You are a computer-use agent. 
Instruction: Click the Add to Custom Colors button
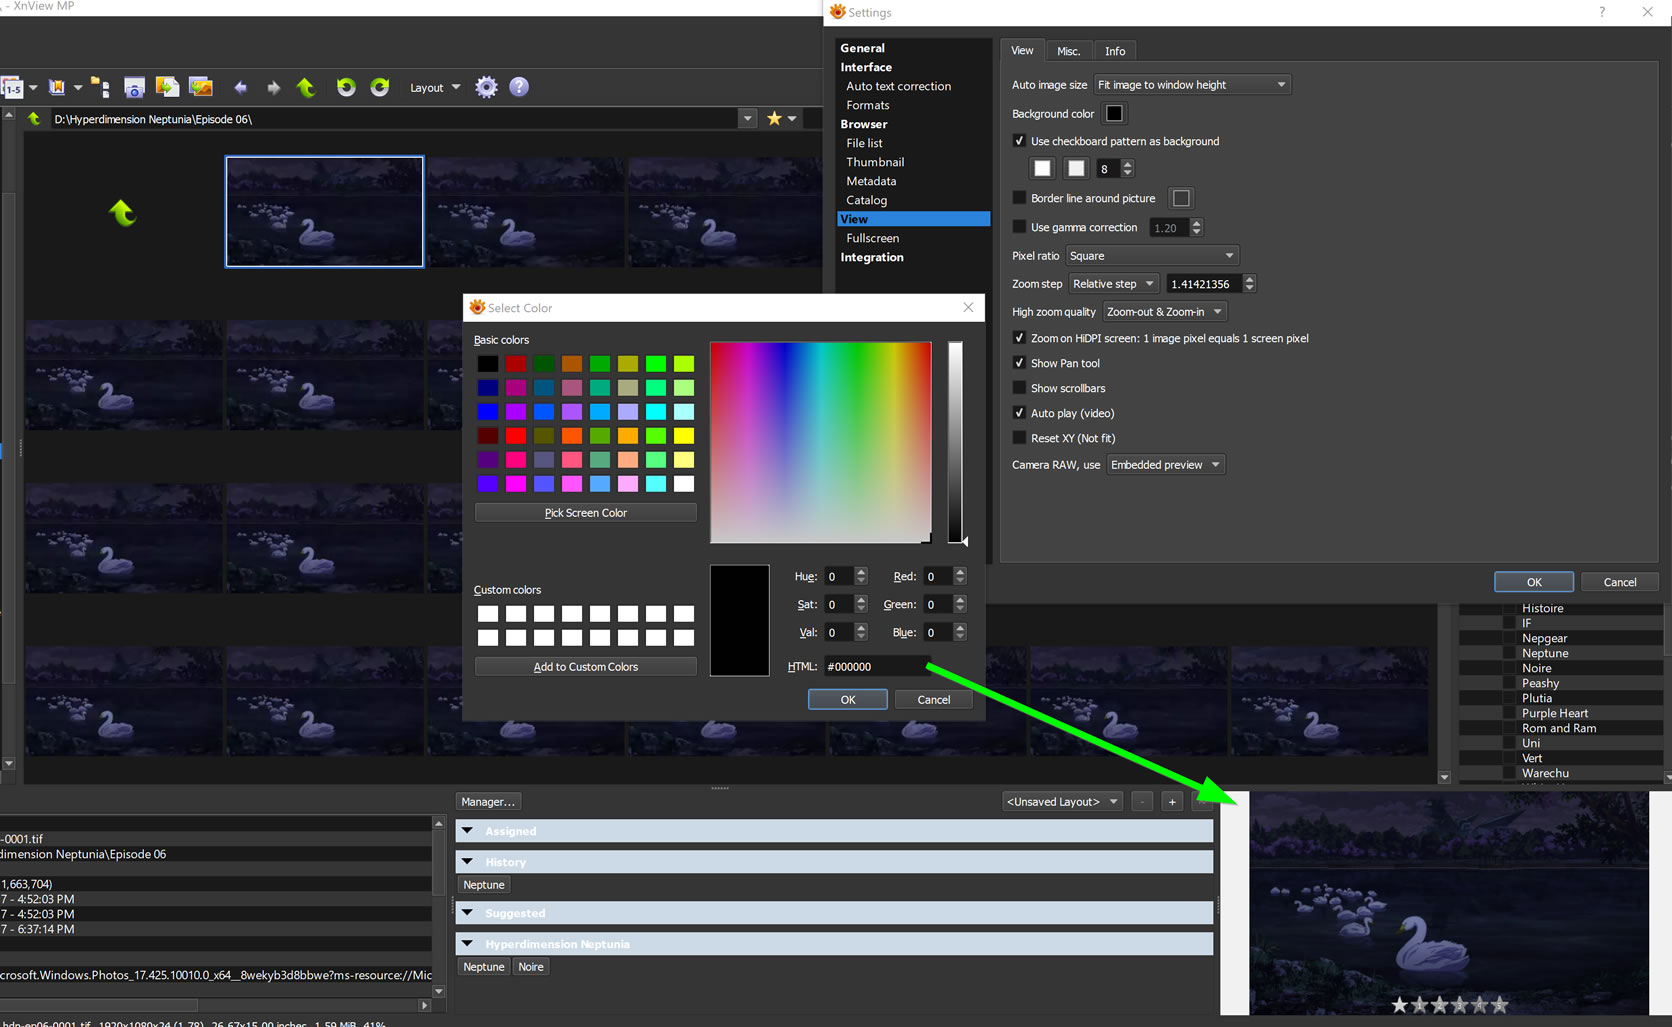coord(585,667)
